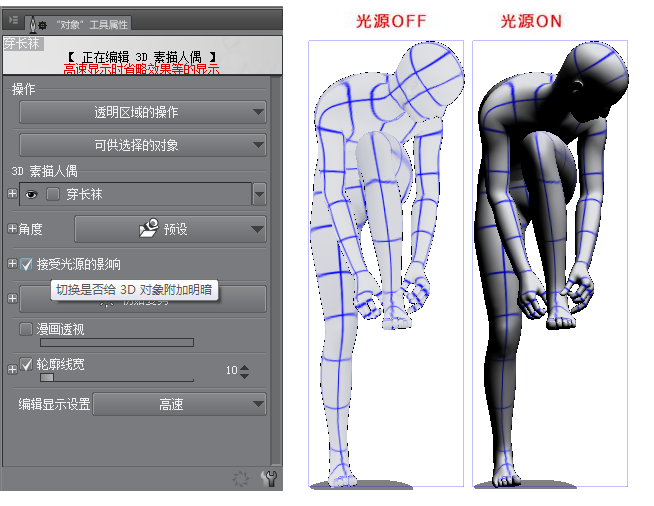Click the object tool icon in tab

[x=37, y=25]
